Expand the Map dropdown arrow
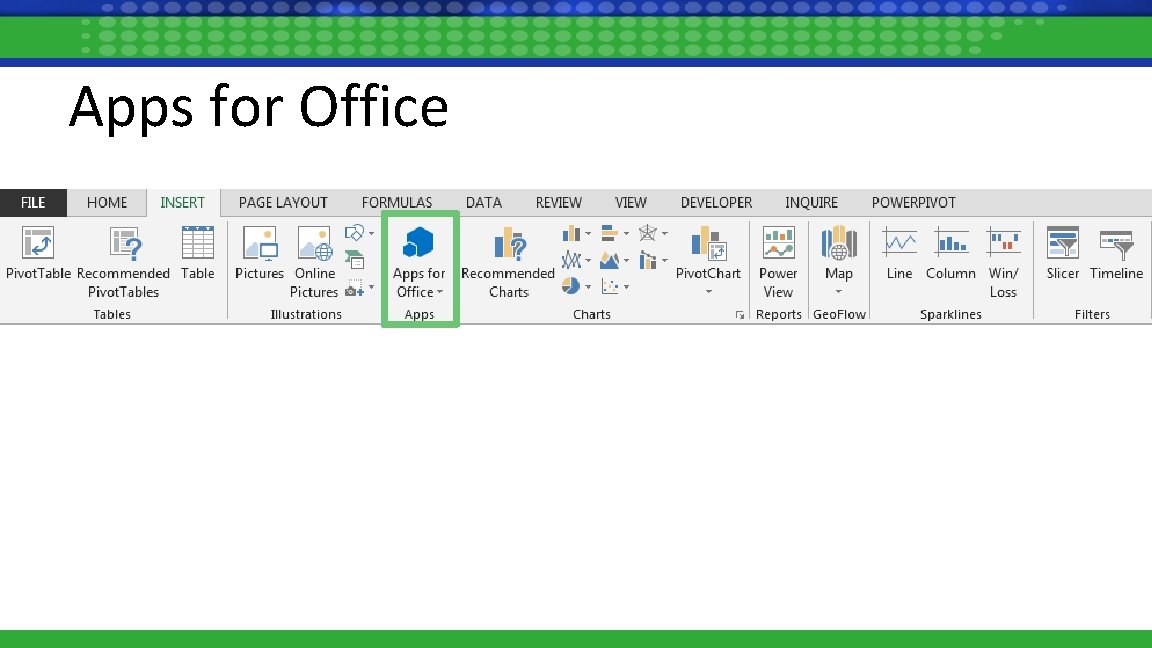 click(838, 292)
